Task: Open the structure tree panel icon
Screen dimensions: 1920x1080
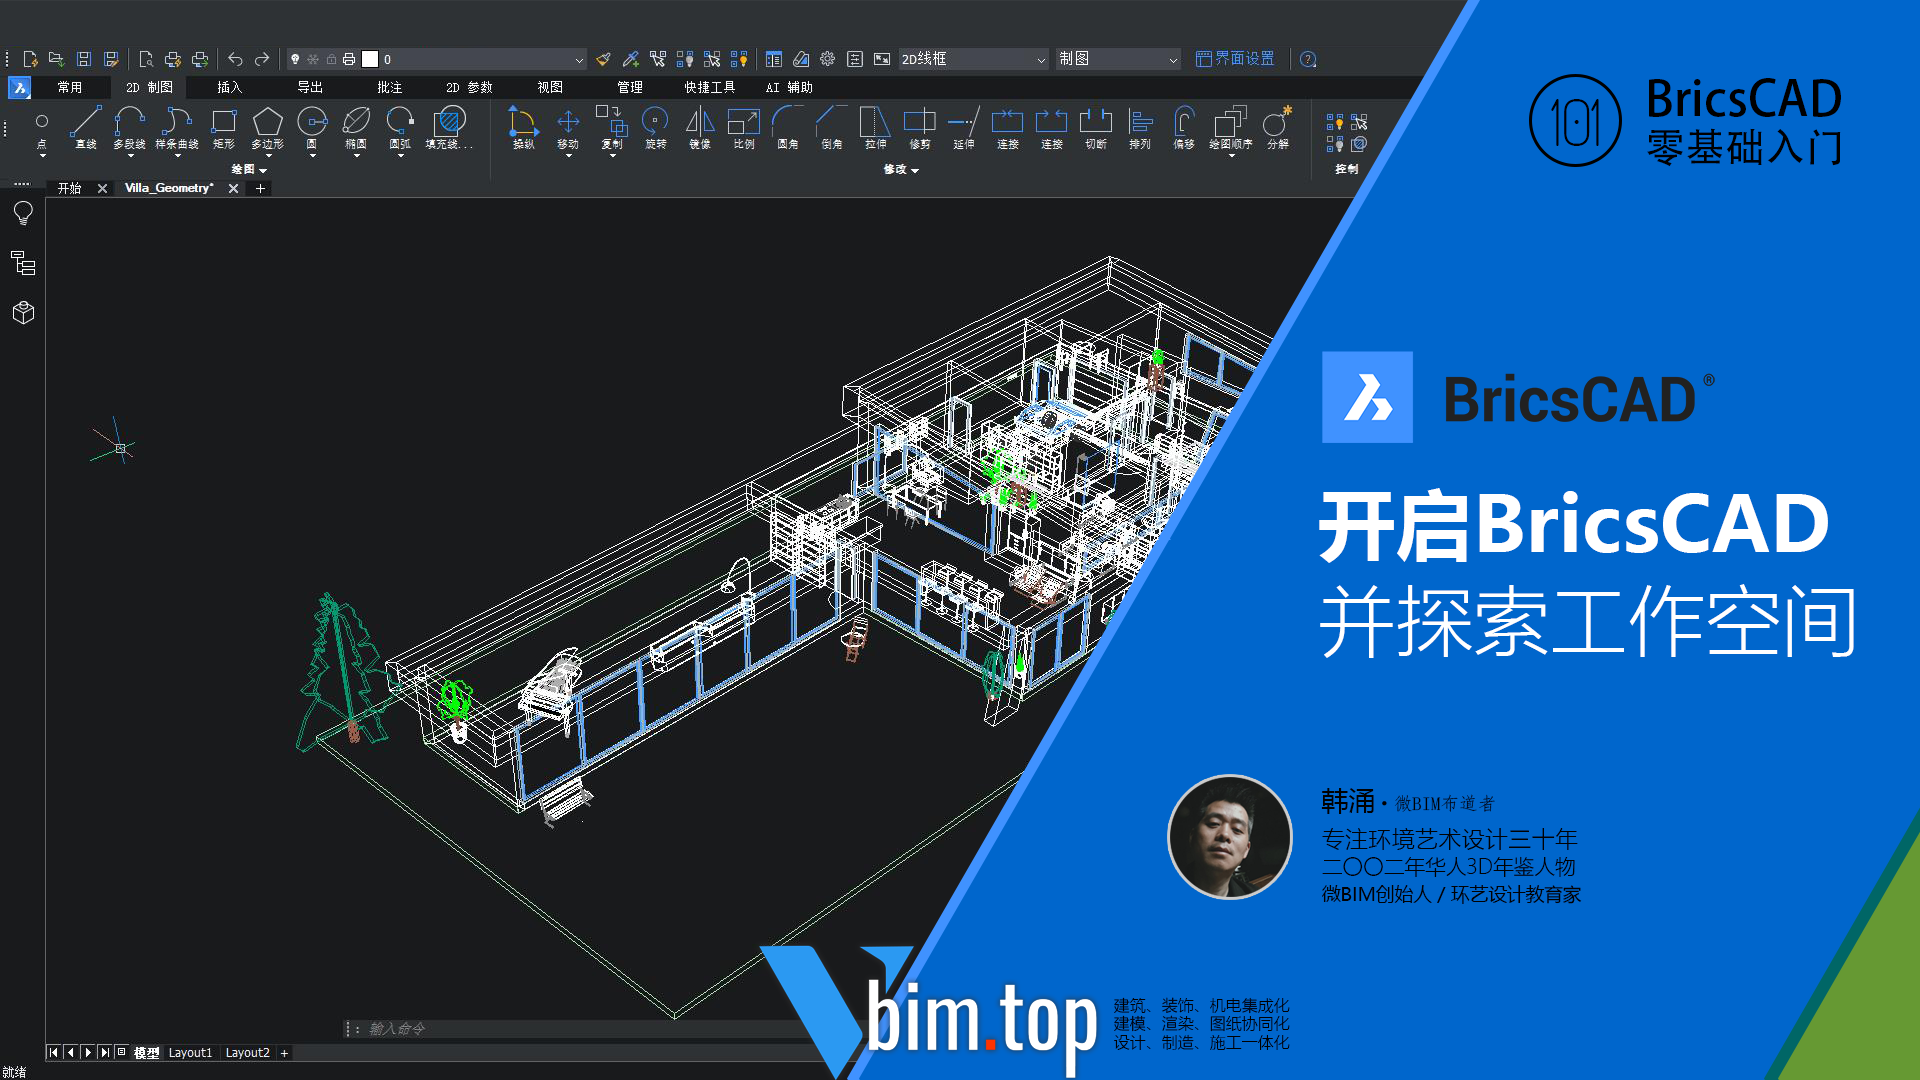Action: pos(23,263)
